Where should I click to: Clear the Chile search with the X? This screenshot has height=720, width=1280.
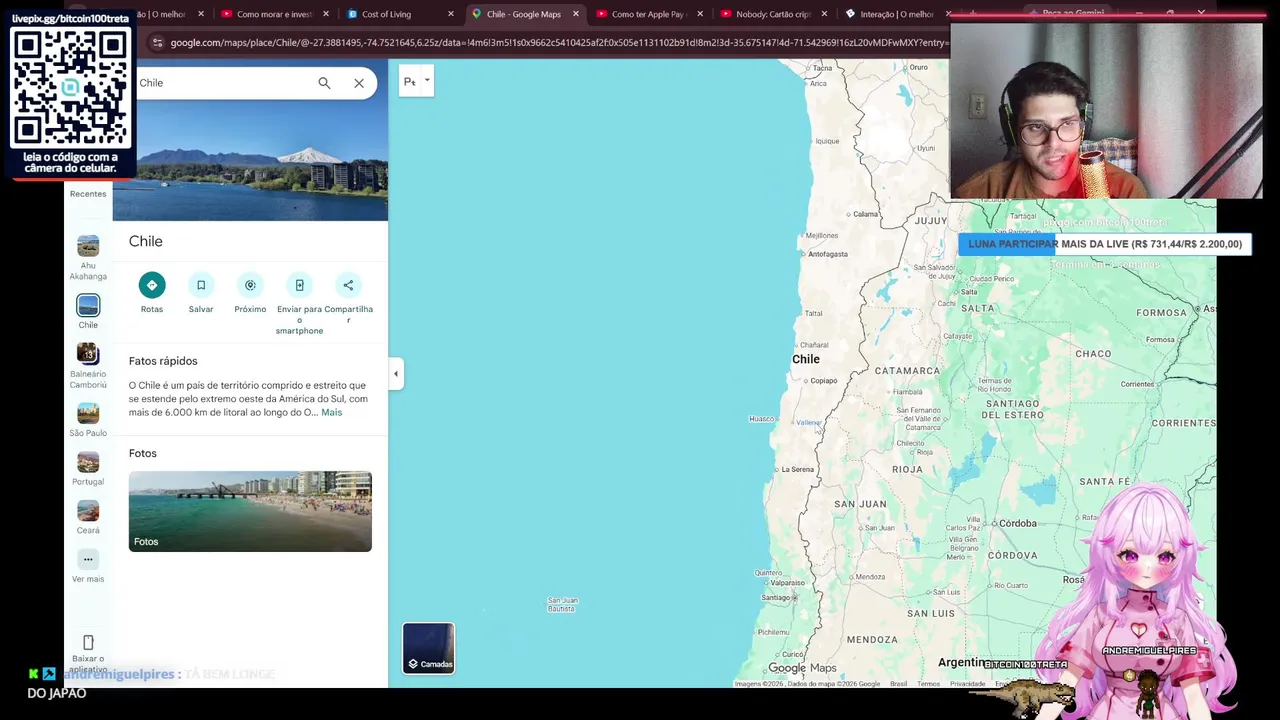coord(359,83)
